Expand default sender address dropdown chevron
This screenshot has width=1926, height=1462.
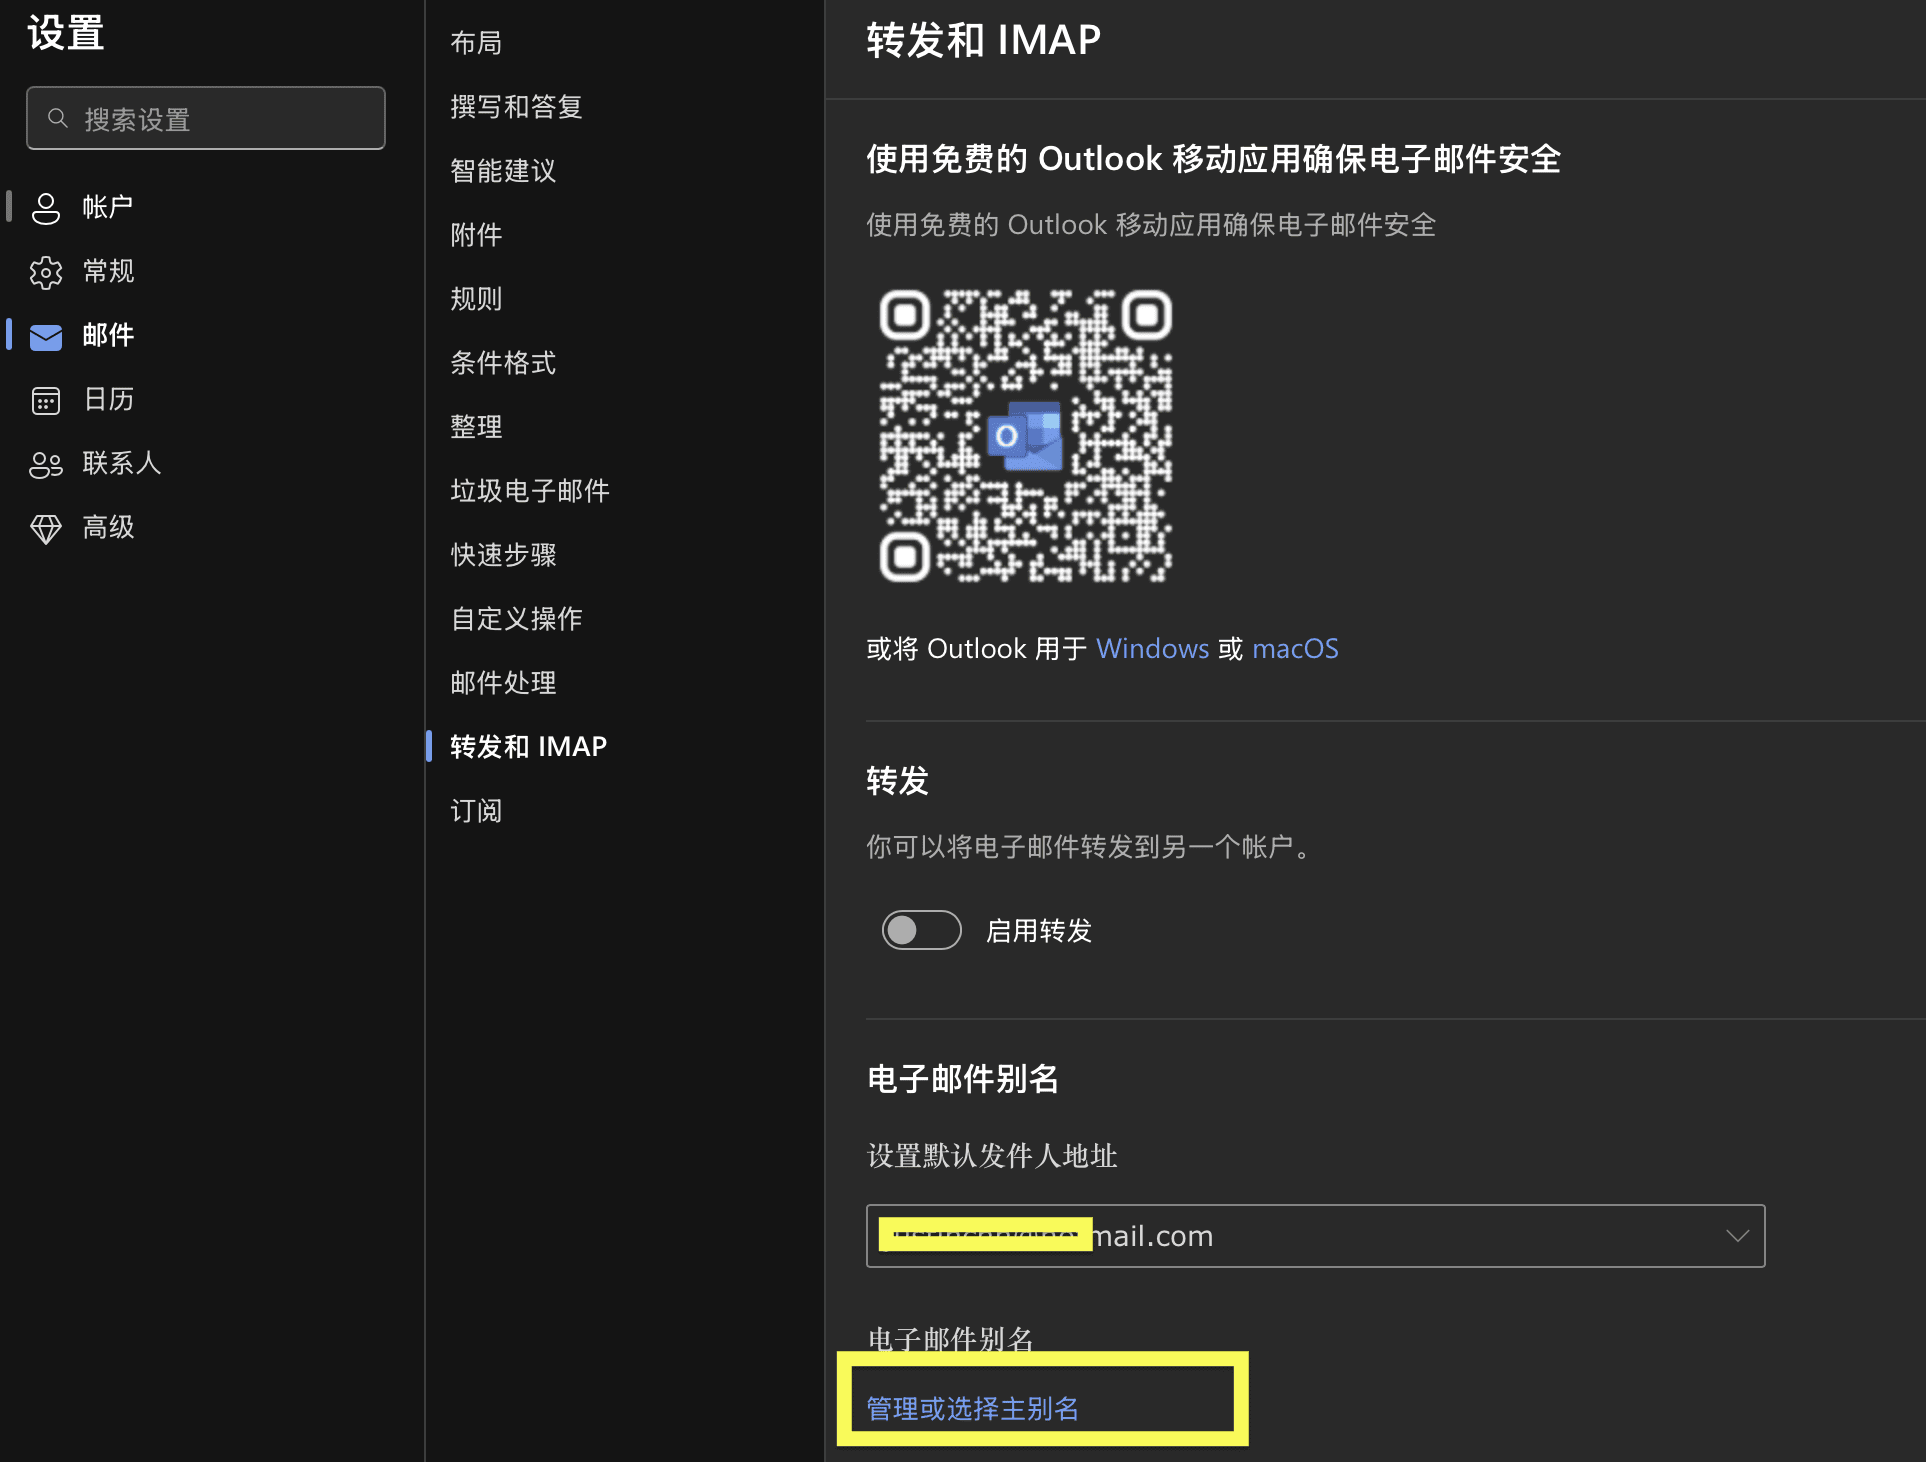click(x=1737, y=1236)
